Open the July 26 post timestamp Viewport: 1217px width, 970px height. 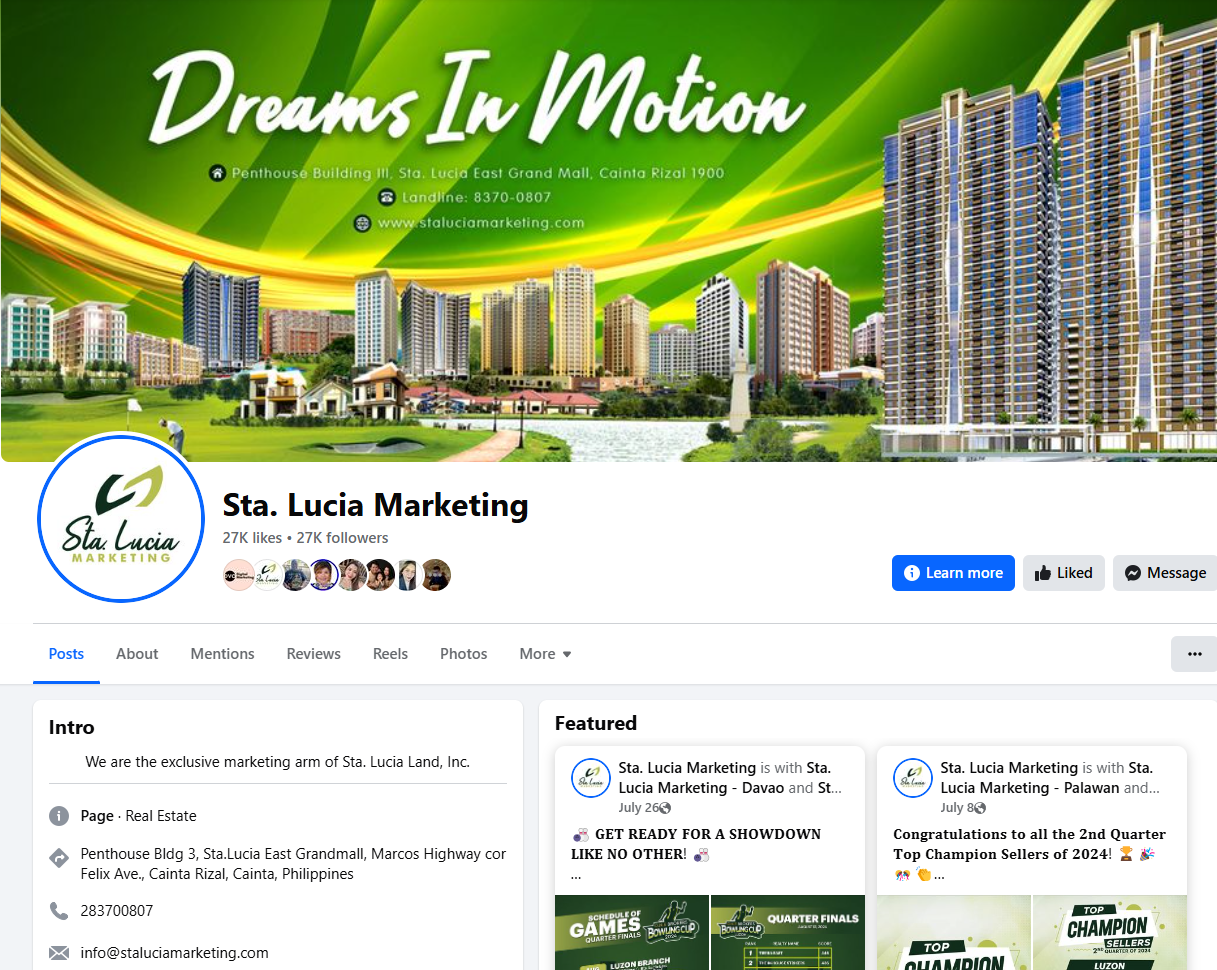(638, 808)
